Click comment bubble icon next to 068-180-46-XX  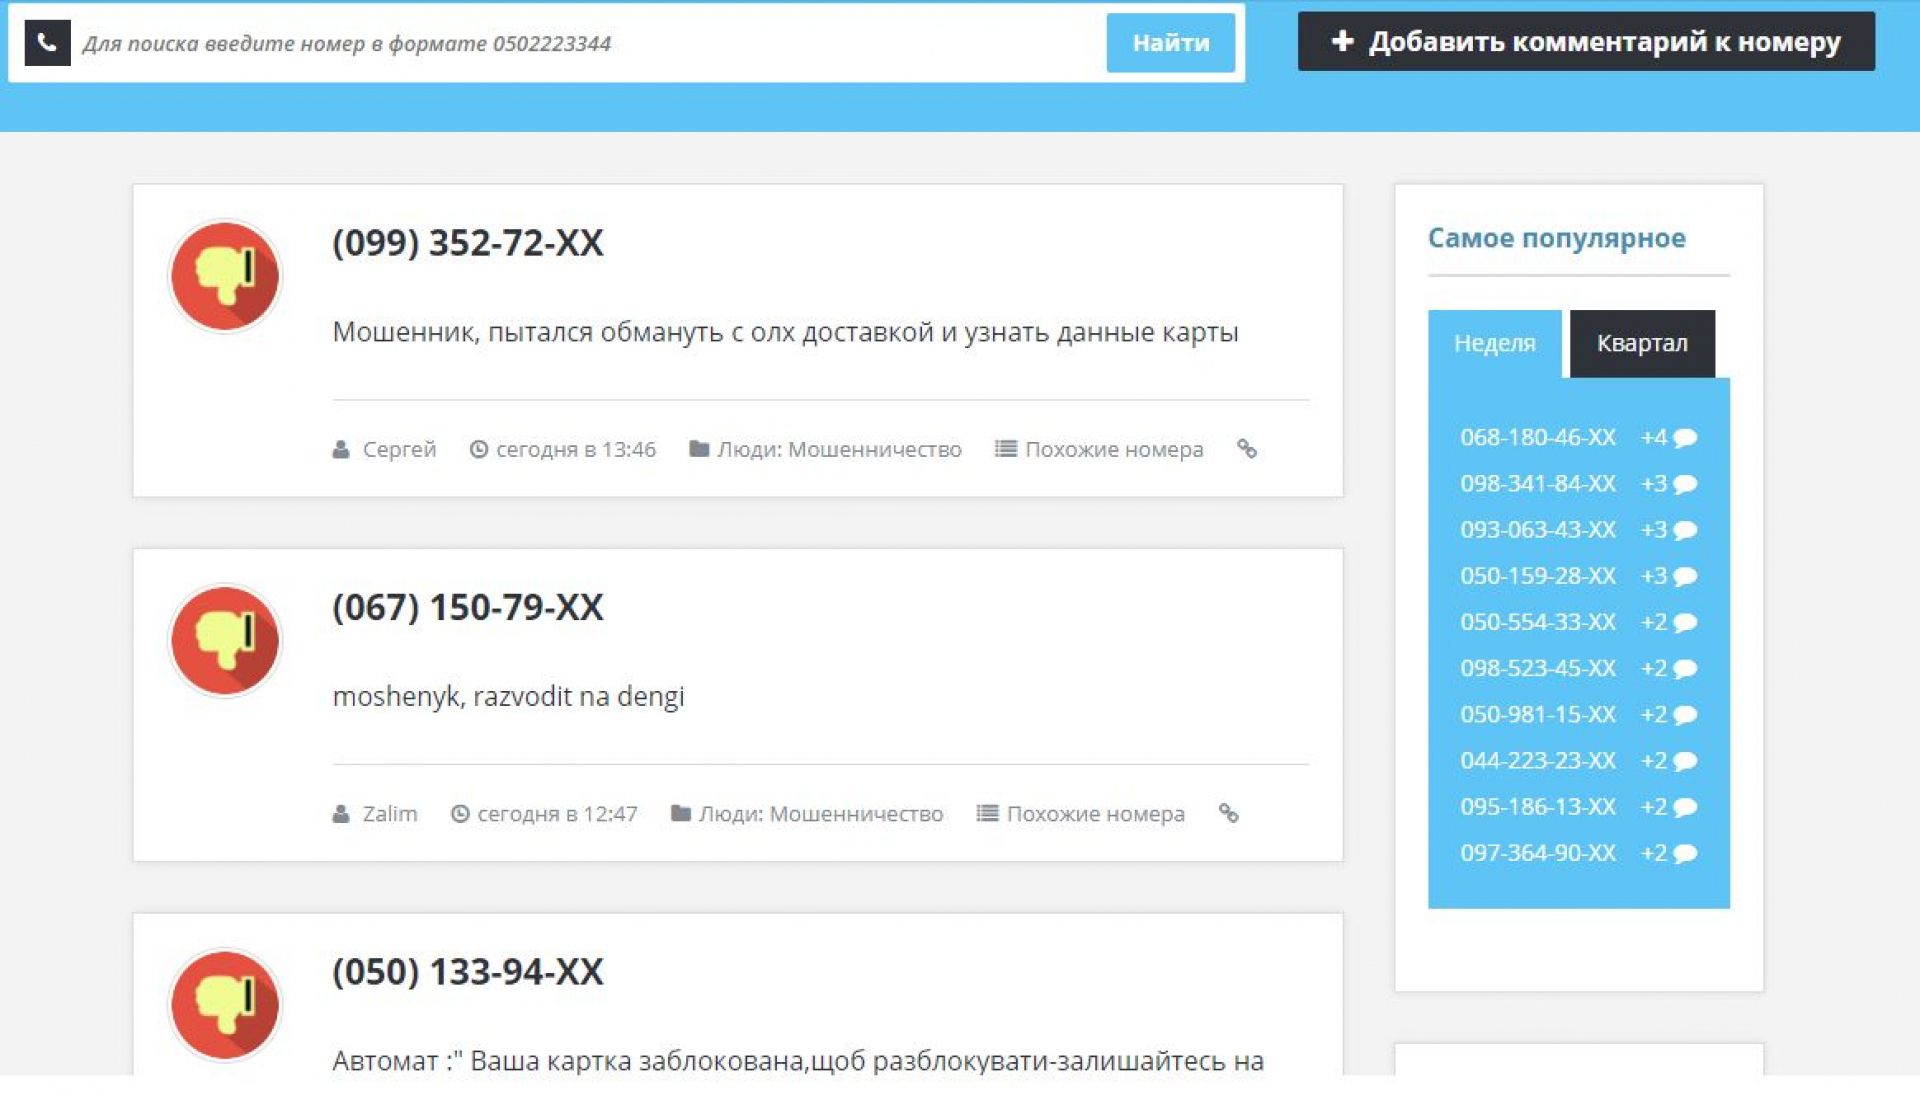click(1685, 438)
